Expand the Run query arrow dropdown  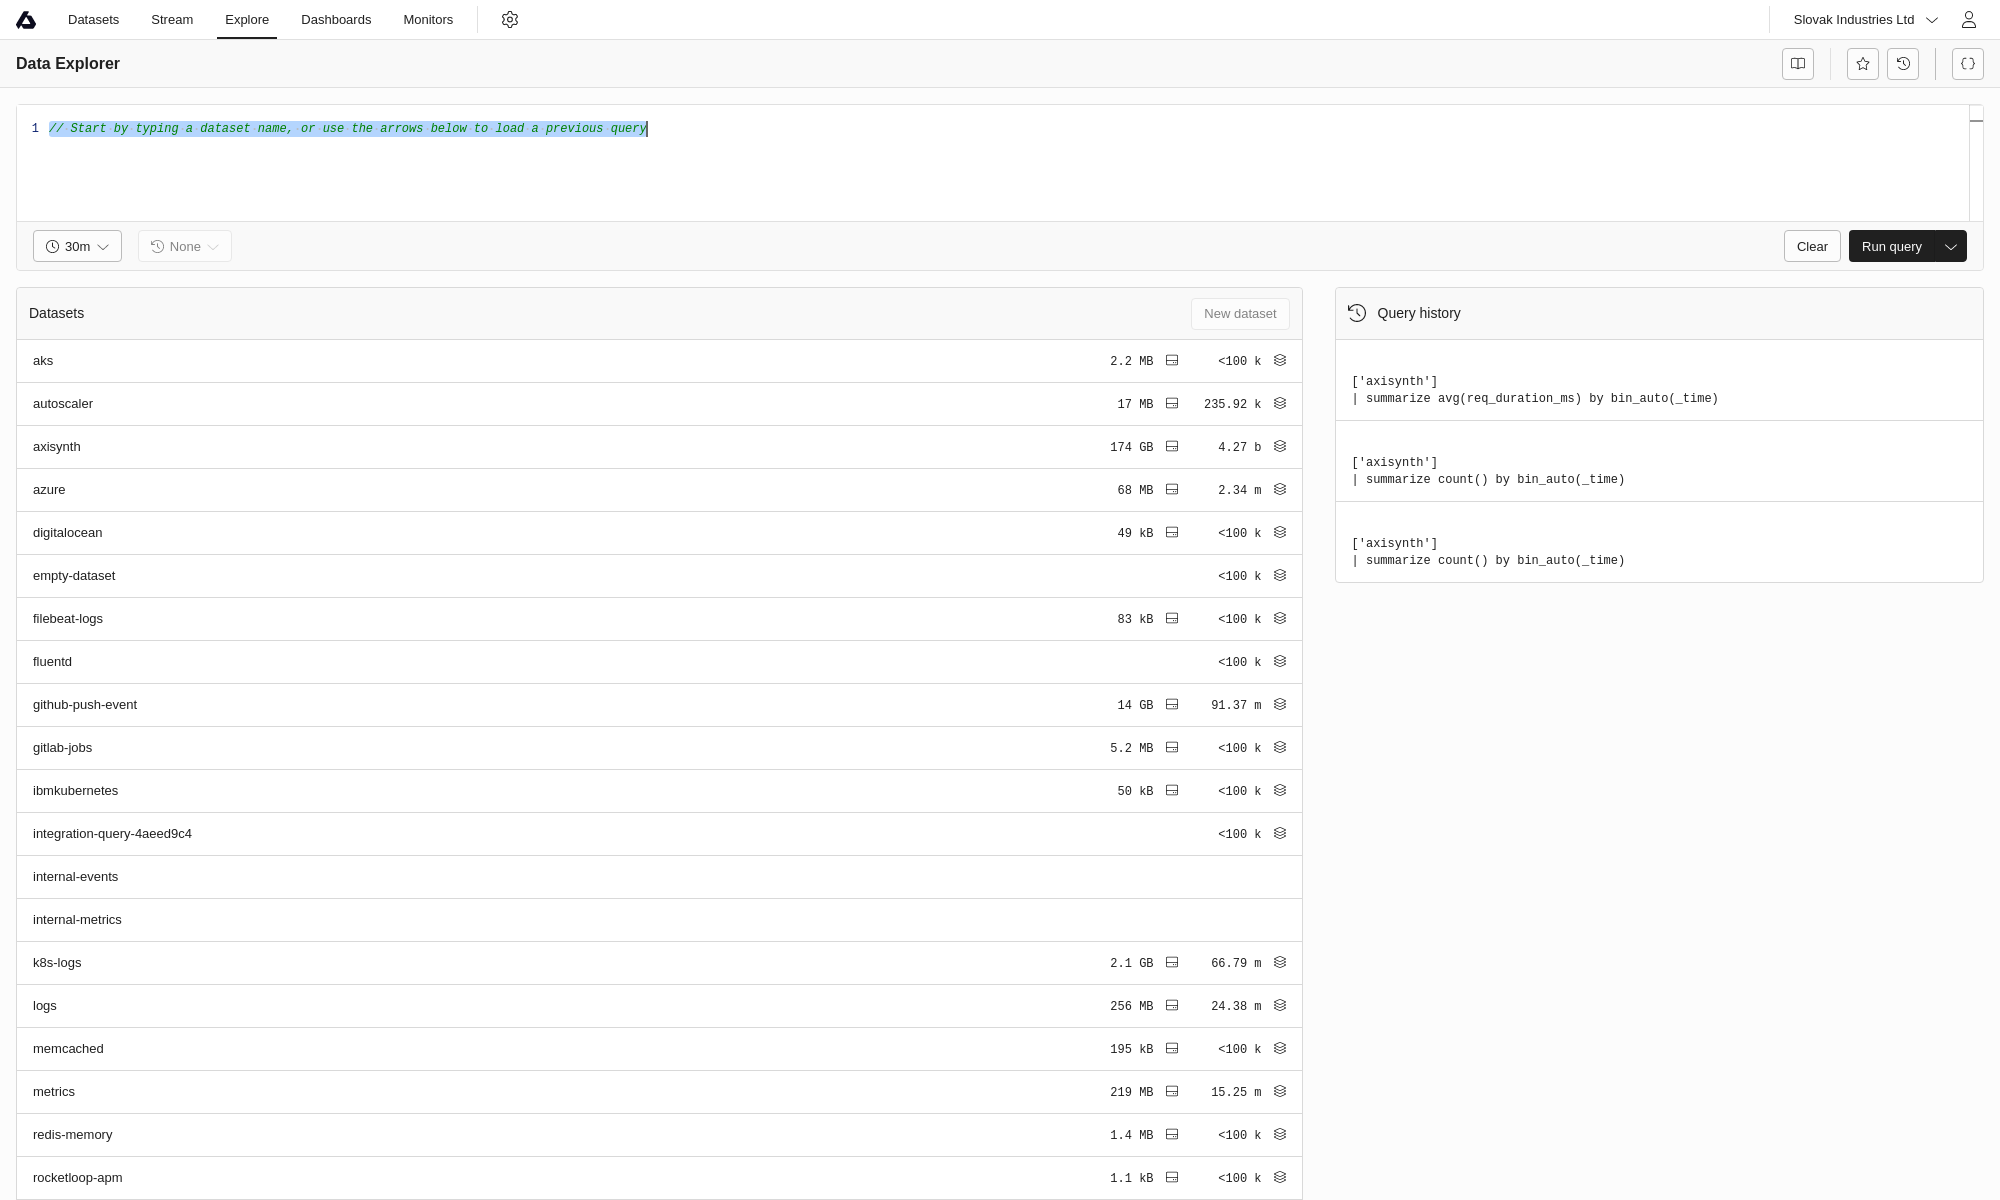point(1951,247)
